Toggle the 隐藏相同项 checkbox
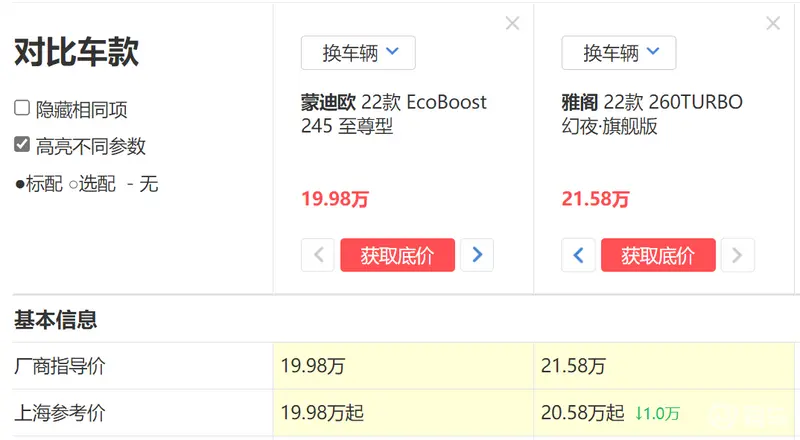Viewport: 800px width, 440px height. 22,109
